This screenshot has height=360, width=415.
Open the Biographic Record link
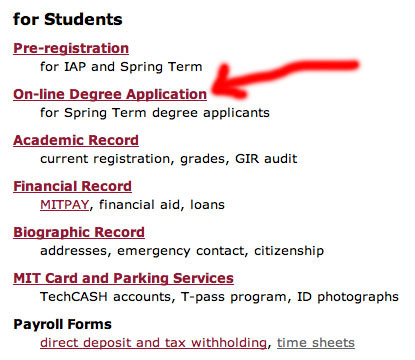point(79,232)
